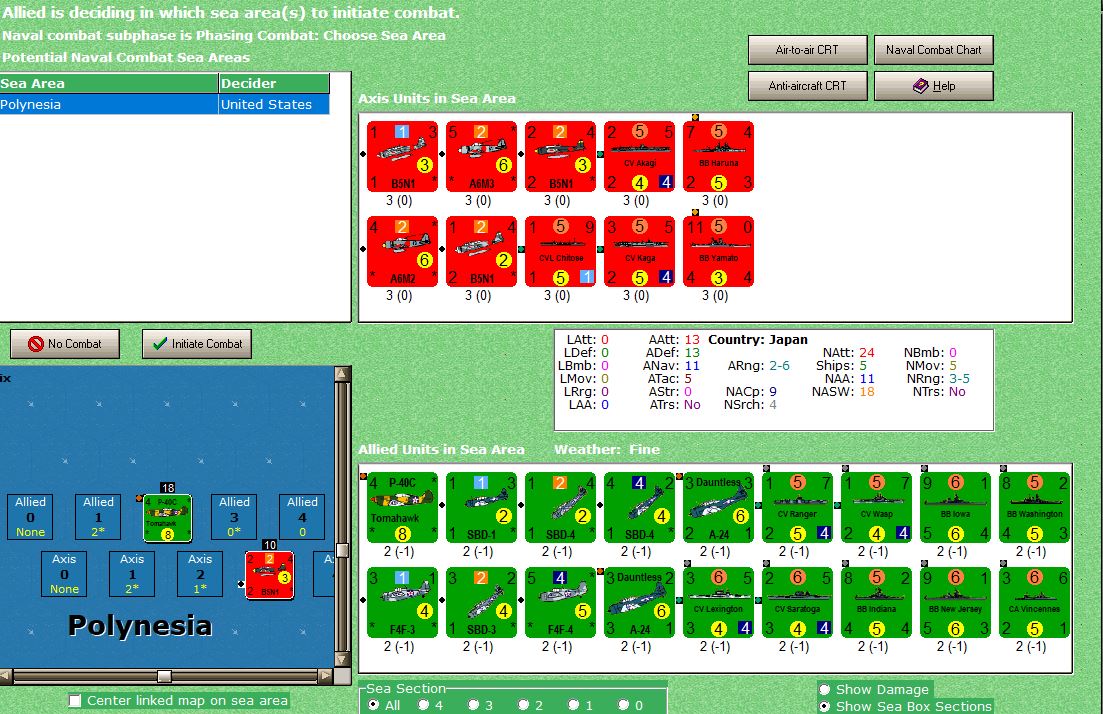Image resolution: width=1103 pixels, height=714 pixels.
Task: Click the map's horizontal scrollbar right arrow
Action: pos(325,676)
